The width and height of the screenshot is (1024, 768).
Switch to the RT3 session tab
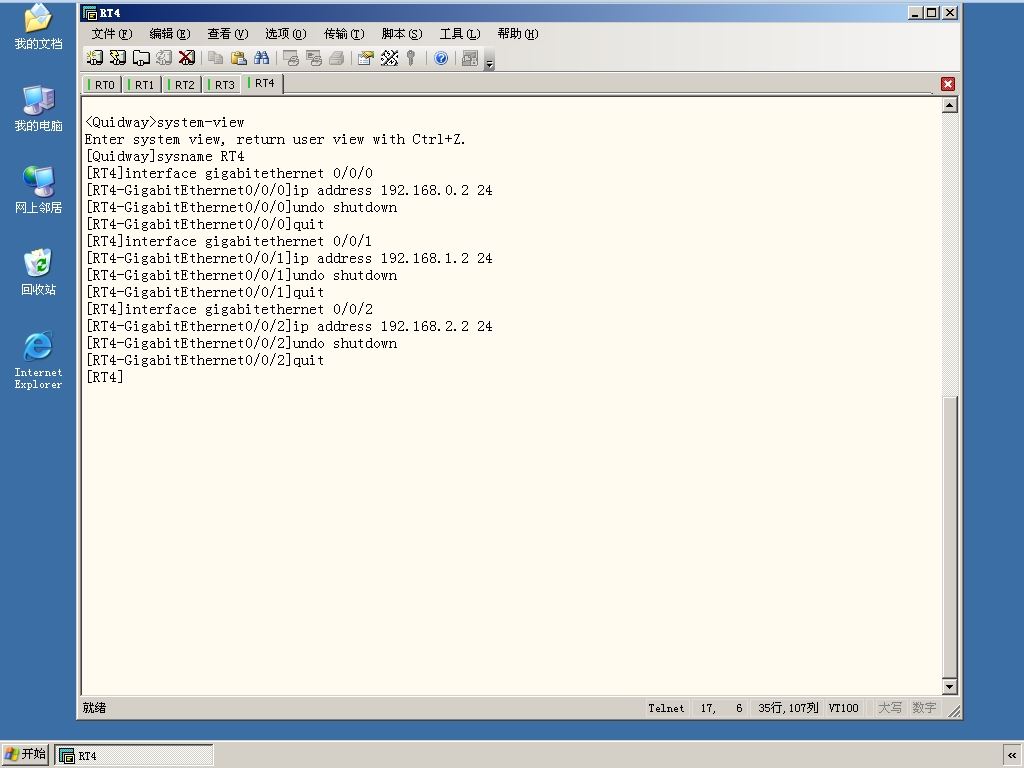221,85
